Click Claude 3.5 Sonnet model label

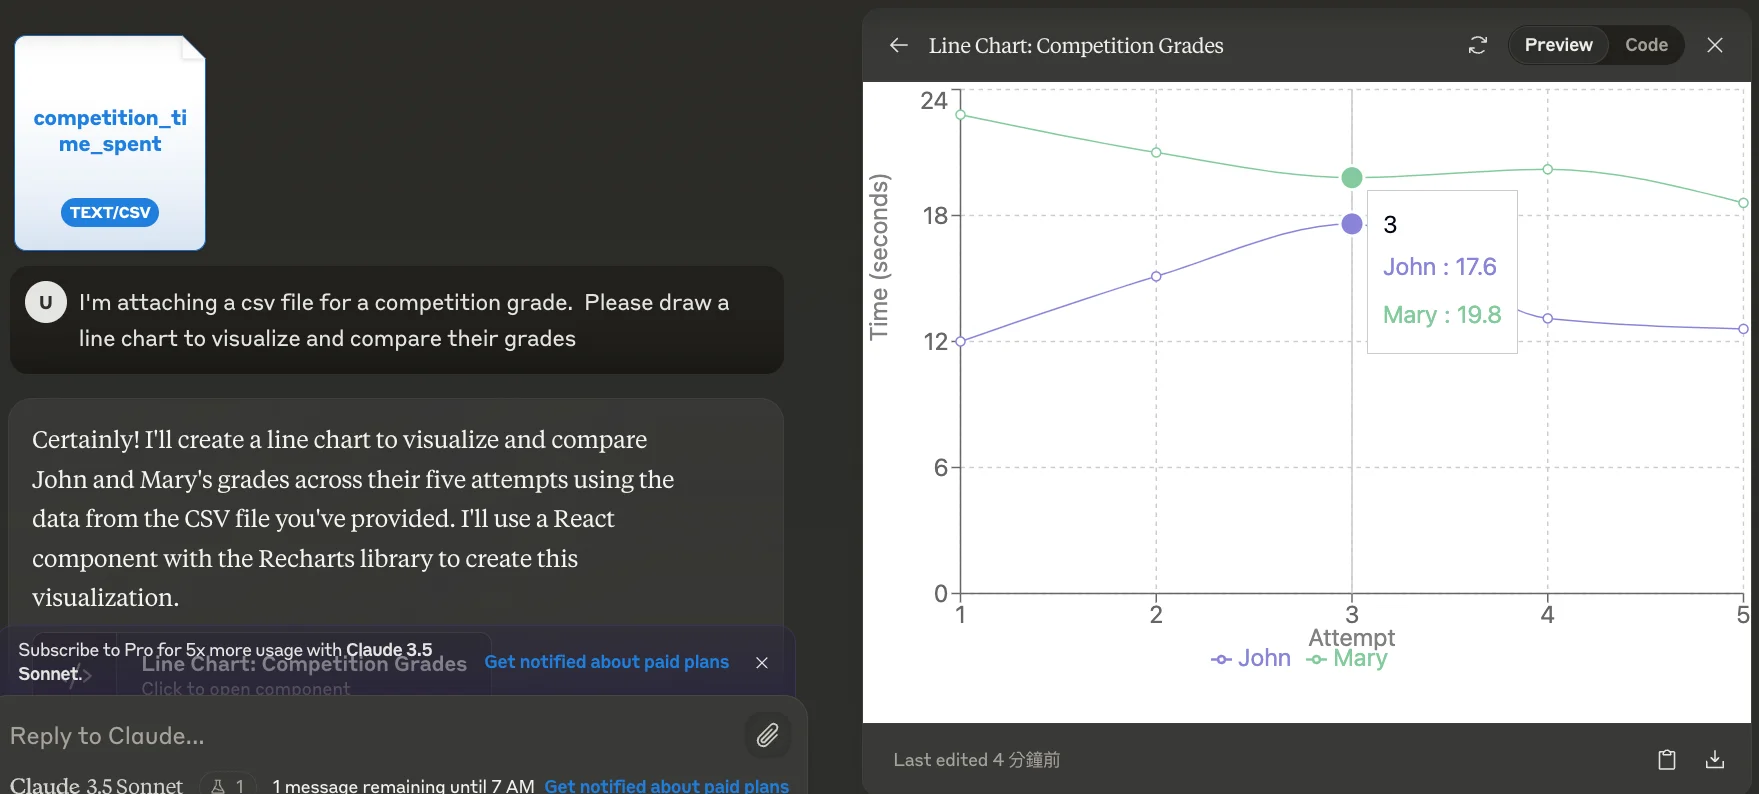96,784
